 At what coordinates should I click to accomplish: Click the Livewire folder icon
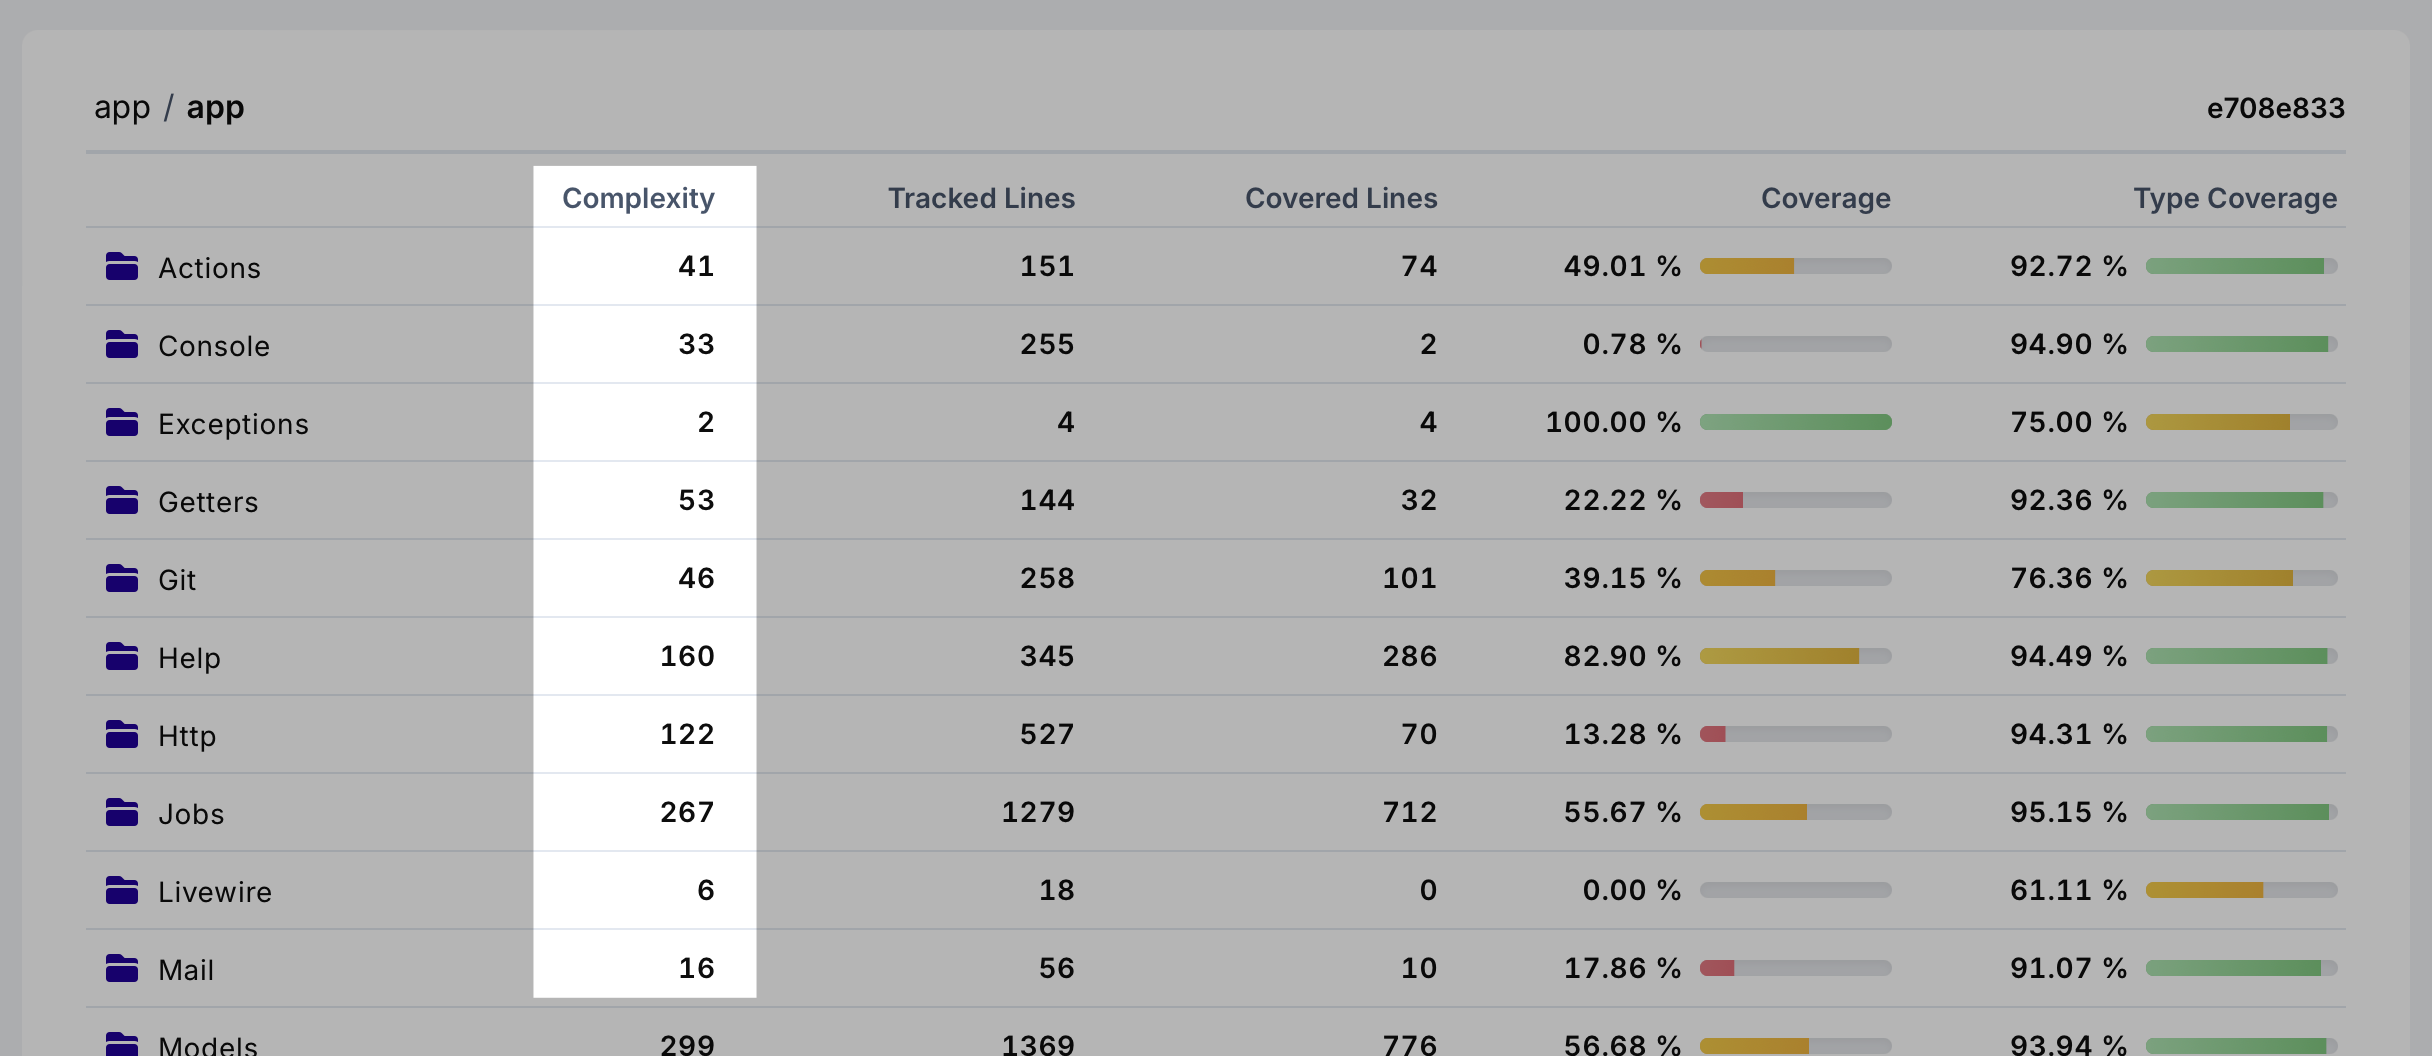(x=122, y=891)
